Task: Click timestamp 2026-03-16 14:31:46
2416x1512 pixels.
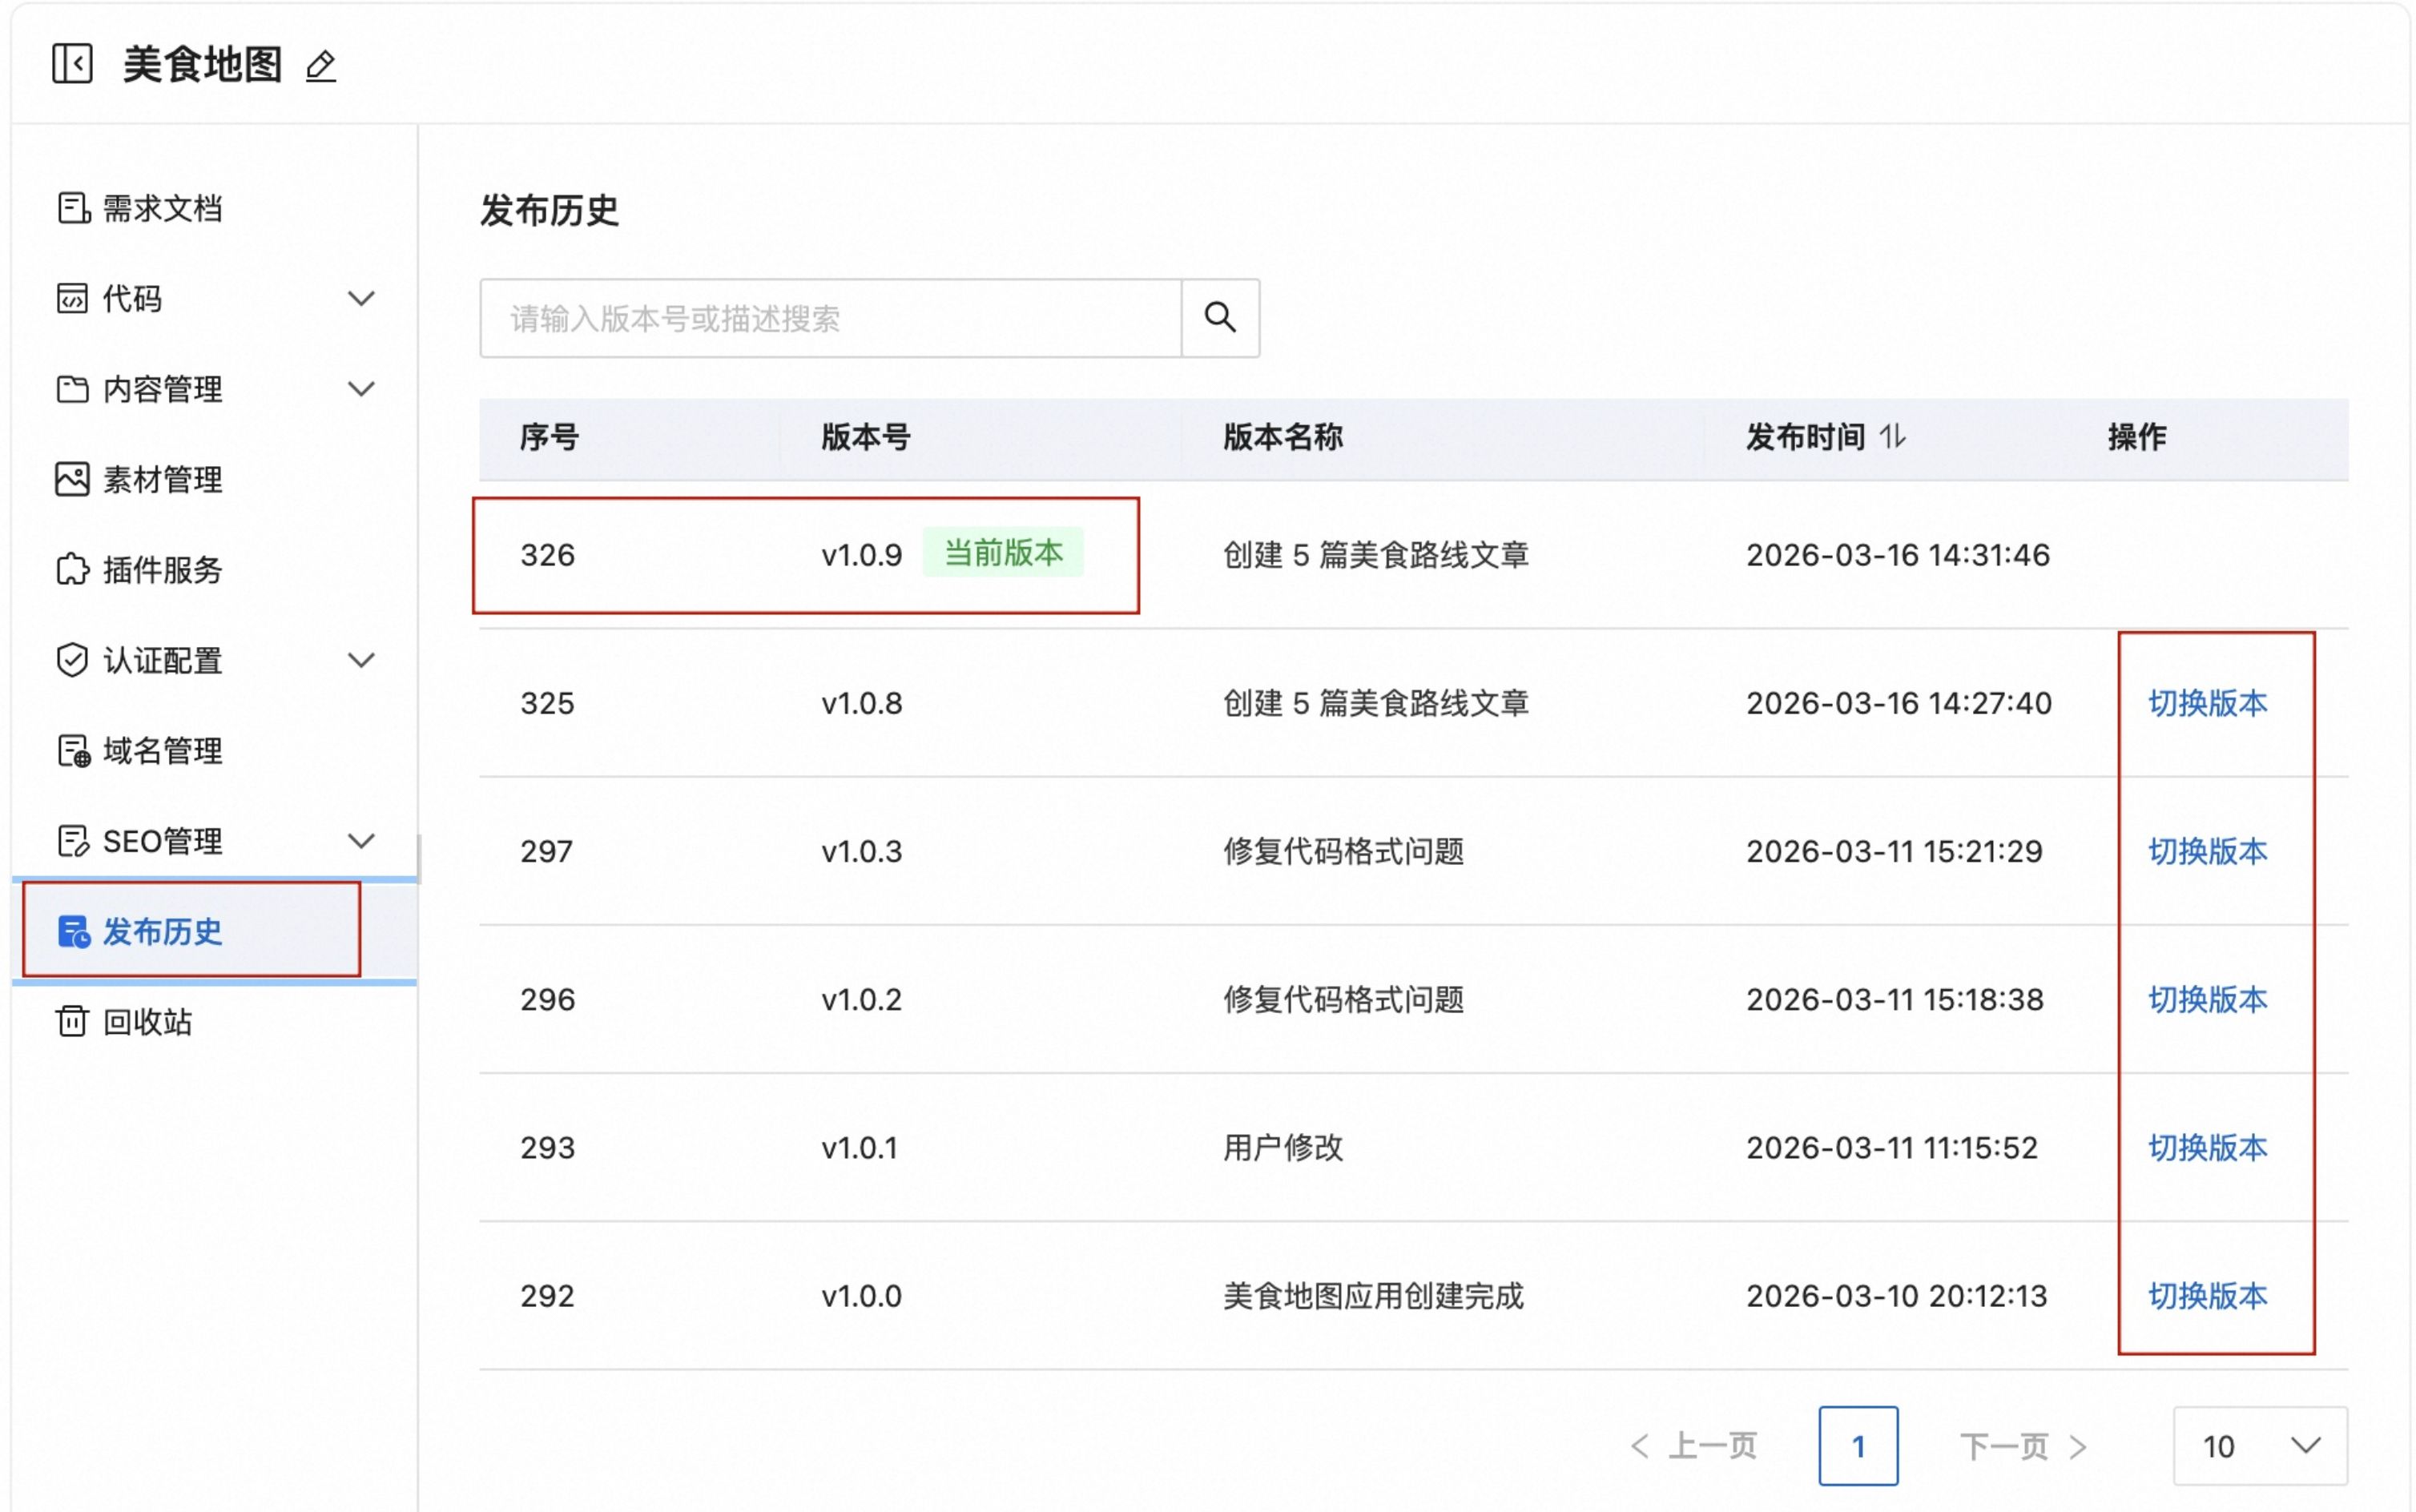Action: [x=1897, y=554]
